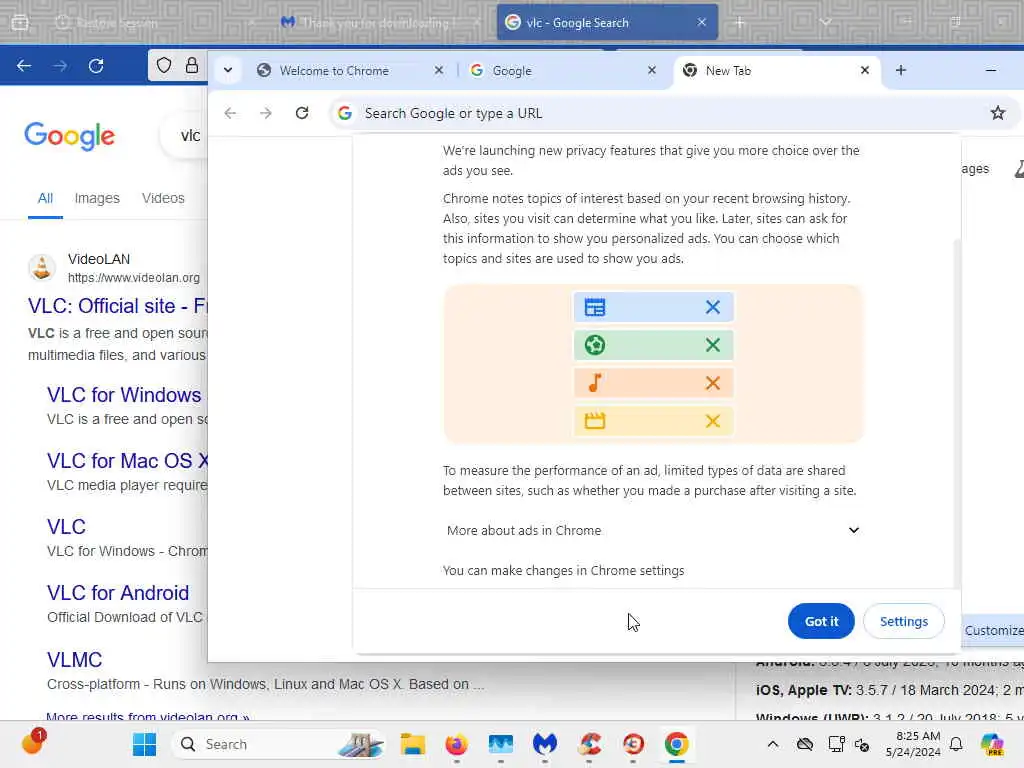Open the red circular taskbar app
This screenshot has height=768, width=1024.
click(633, 744)
